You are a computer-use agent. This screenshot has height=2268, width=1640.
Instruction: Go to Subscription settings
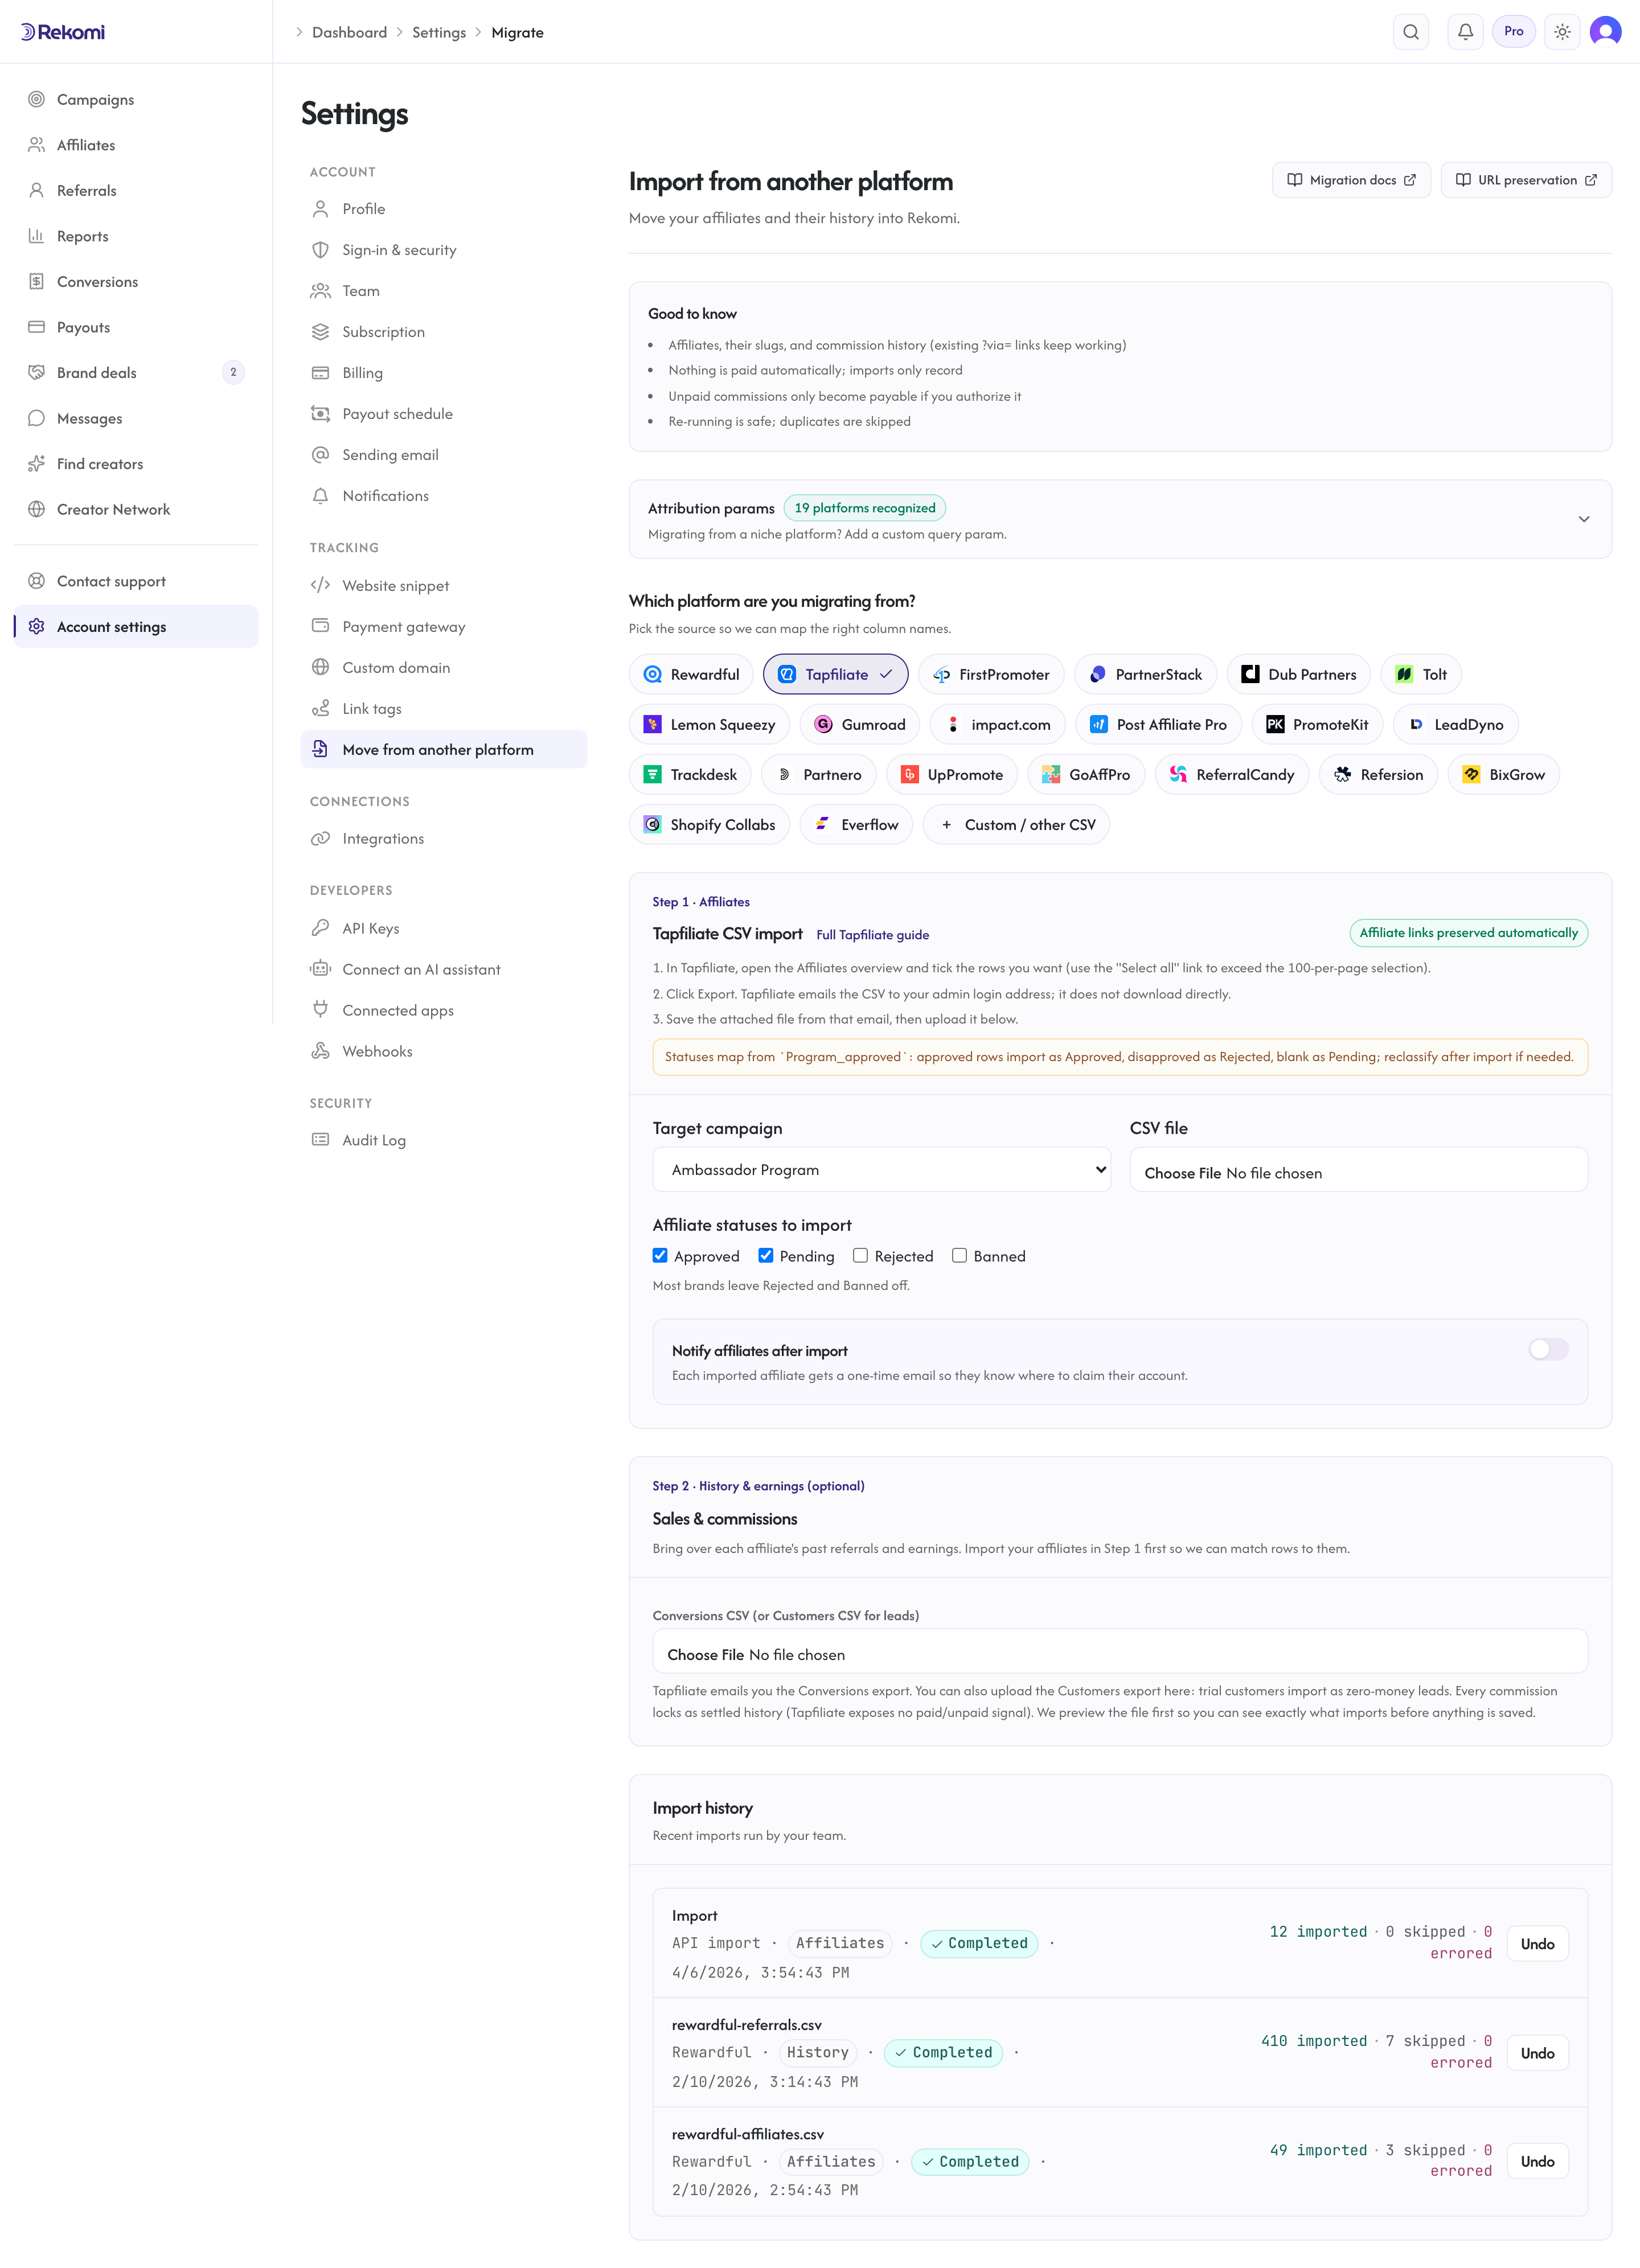[x=444, y=331]
